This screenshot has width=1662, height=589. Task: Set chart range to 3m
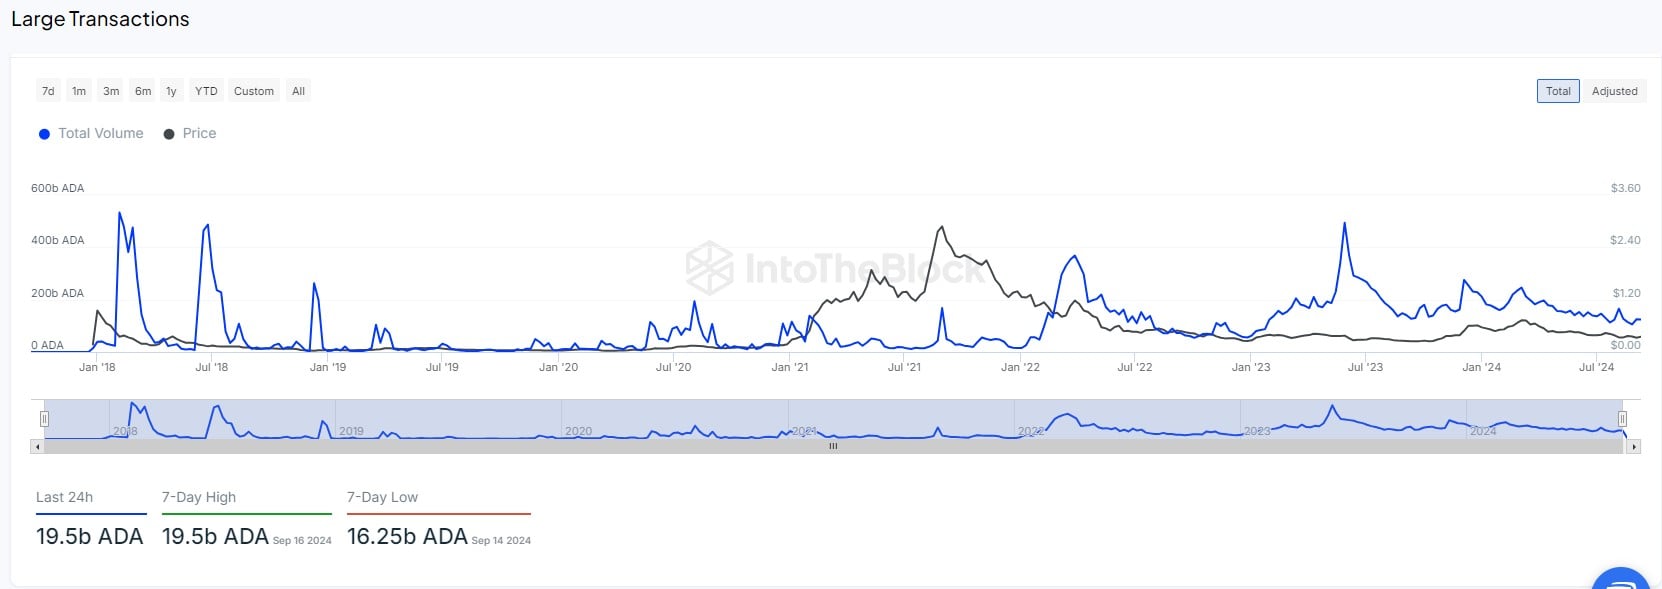click(111, 91)
